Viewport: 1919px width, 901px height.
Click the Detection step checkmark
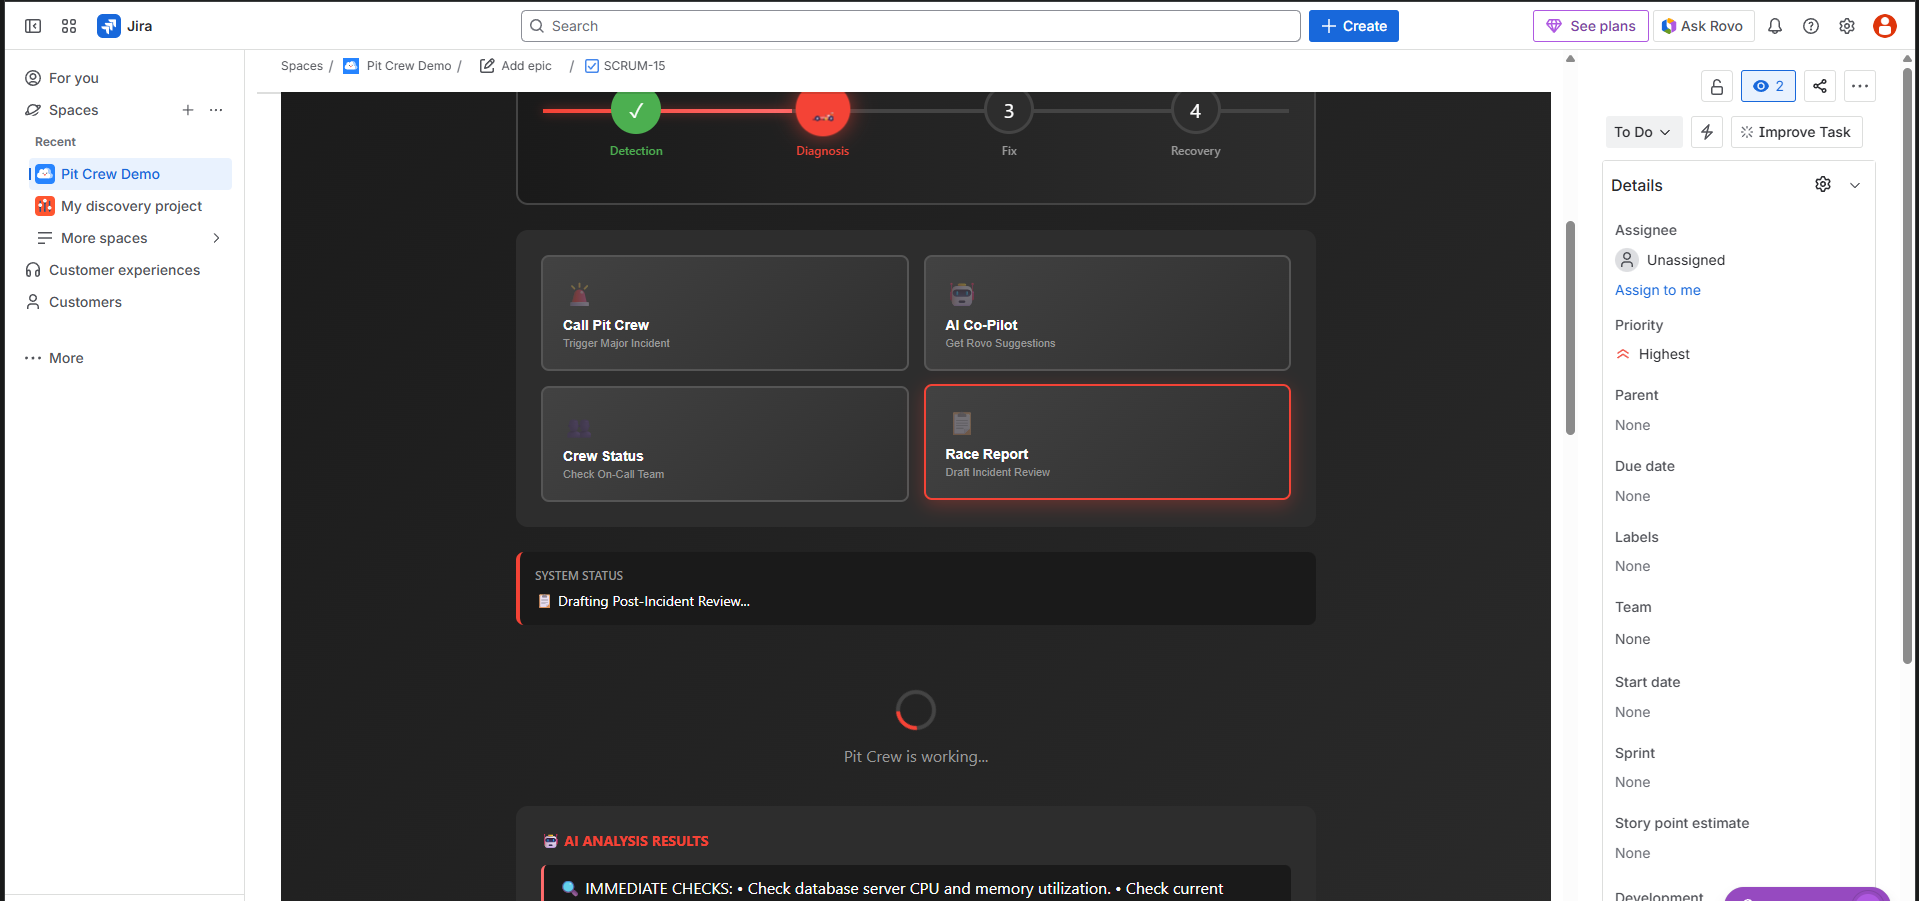pyautogui.click(x=636, y=111)
